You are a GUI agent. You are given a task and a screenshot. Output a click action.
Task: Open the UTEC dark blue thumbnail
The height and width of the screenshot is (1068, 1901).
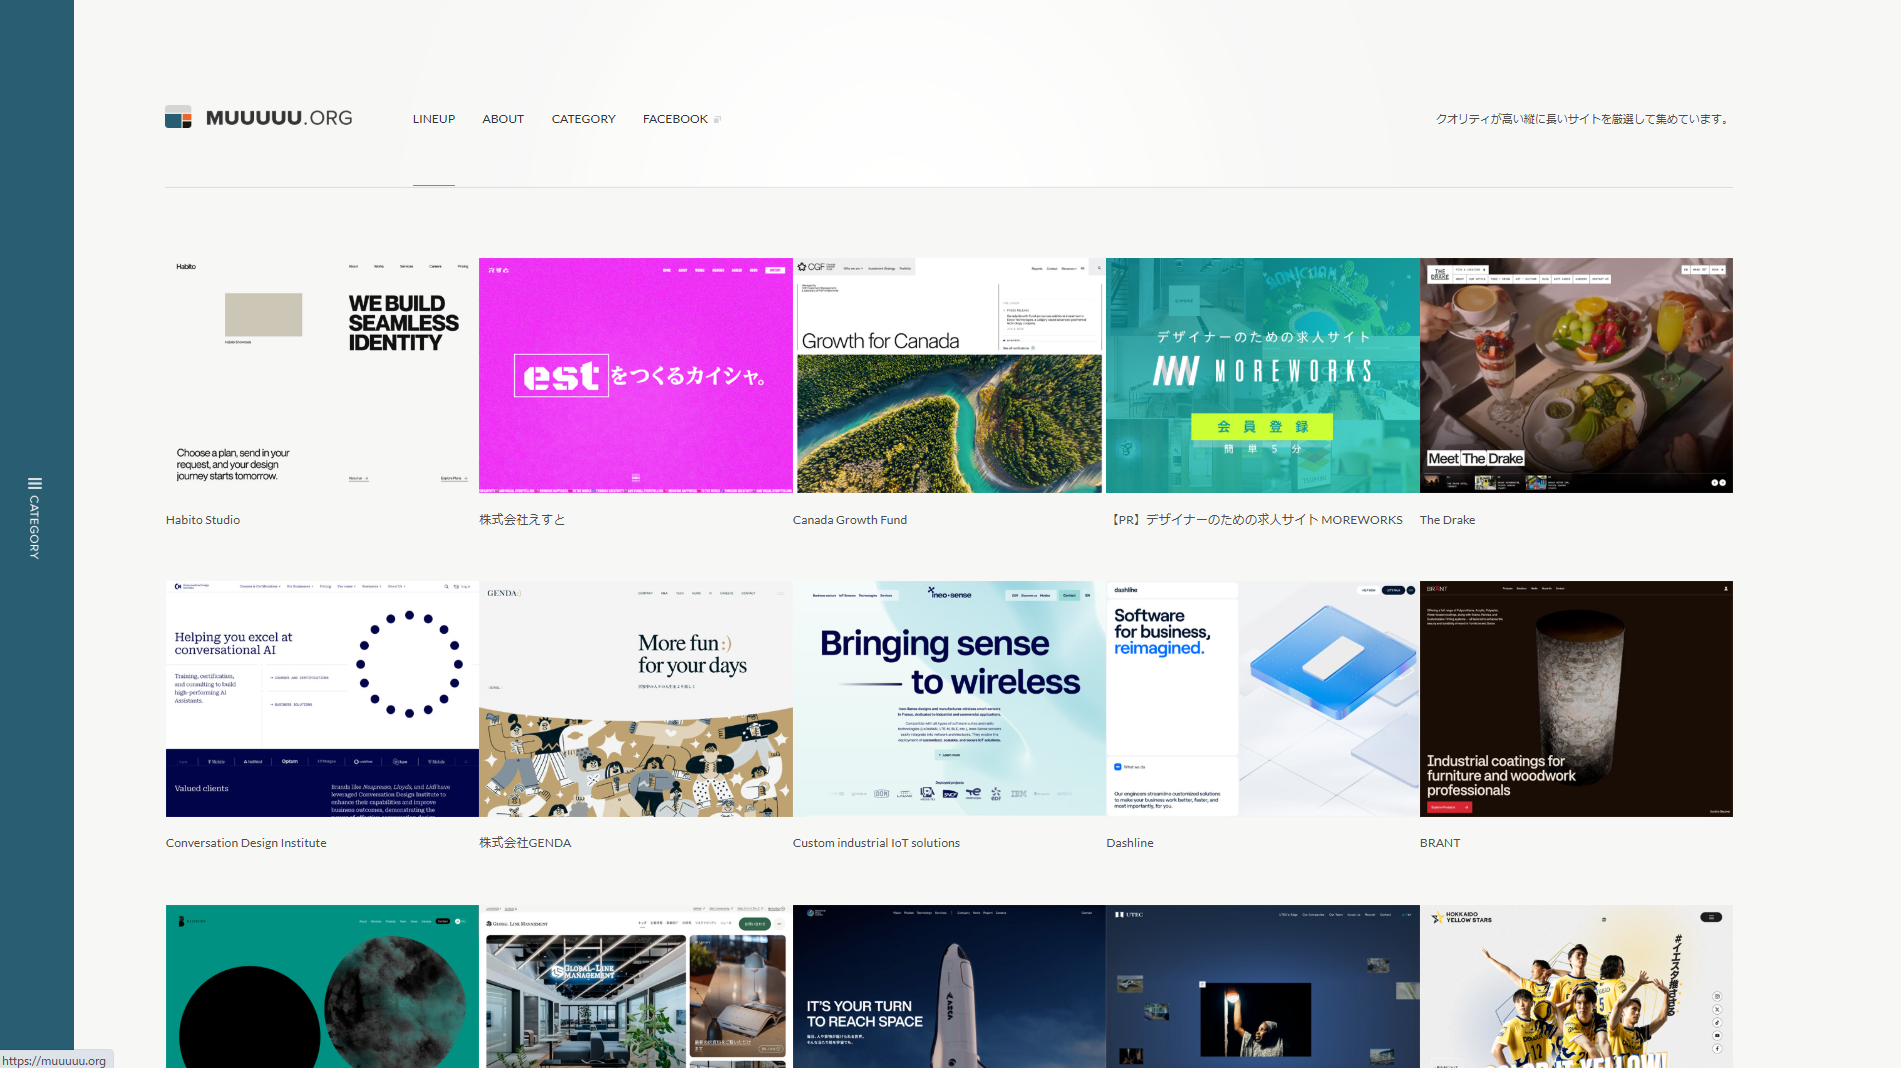(1263, 986)
